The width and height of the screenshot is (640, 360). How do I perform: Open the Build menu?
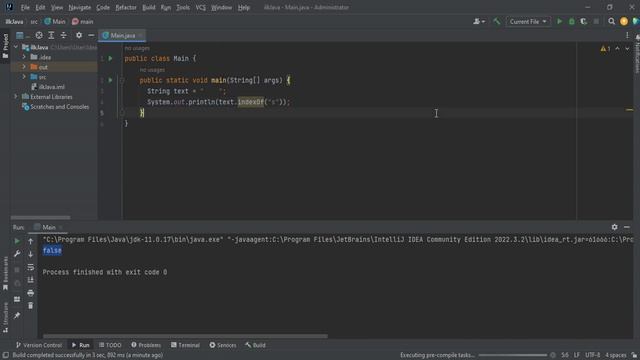[149, 7]
